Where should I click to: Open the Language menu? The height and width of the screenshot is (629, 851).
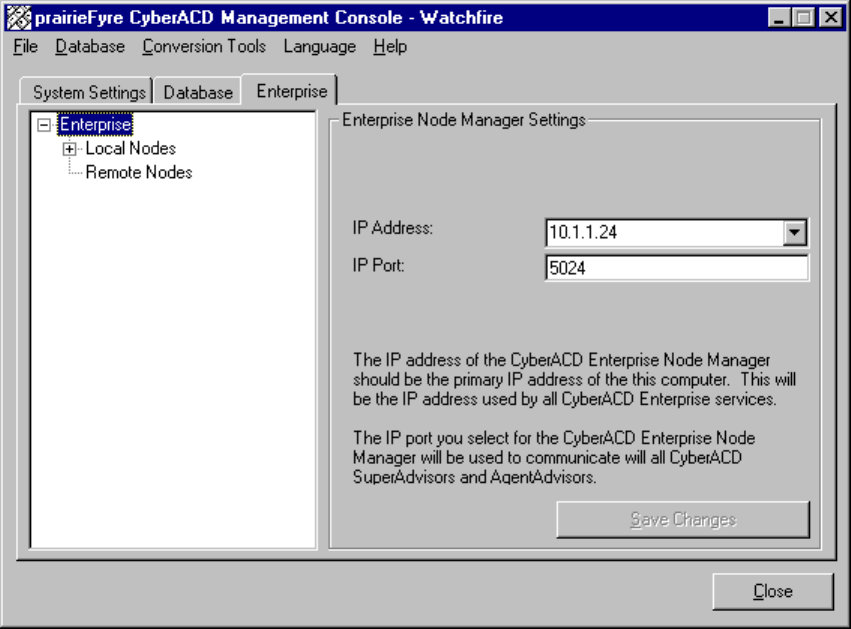tap(319, 46)
